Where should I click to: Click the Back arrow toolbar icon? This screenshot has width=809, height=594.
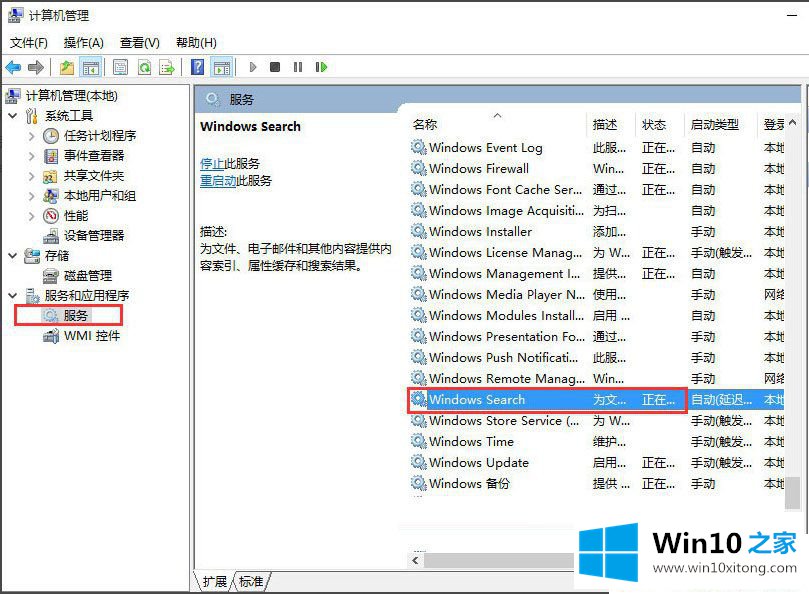pyautogui.click(x=13, y=67)
